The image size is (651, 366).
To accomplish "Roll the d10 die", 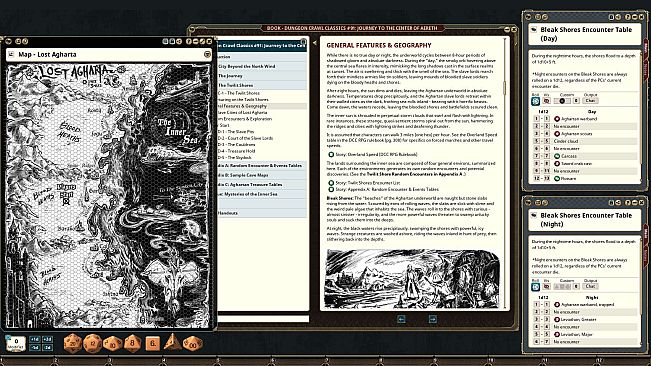I will click(x=112, y=343).
